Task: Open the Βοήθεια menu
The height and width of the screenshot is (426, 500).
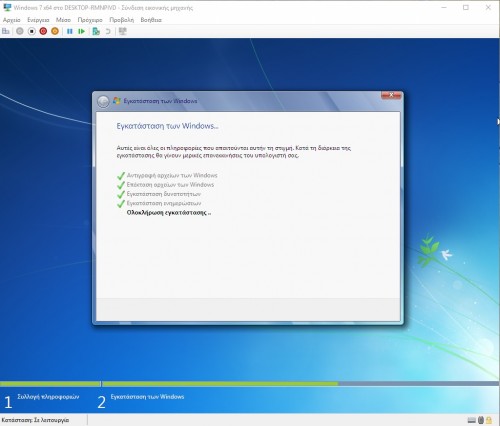Action: point(151,20)
